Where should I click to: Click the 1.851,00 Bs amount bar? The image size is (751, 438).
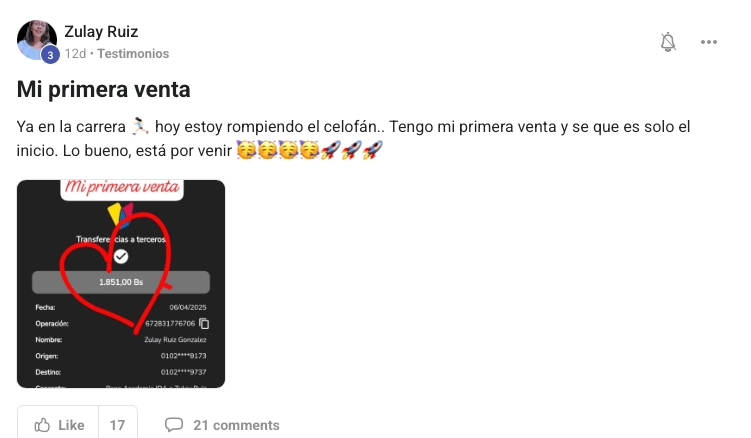pos(121,282)
